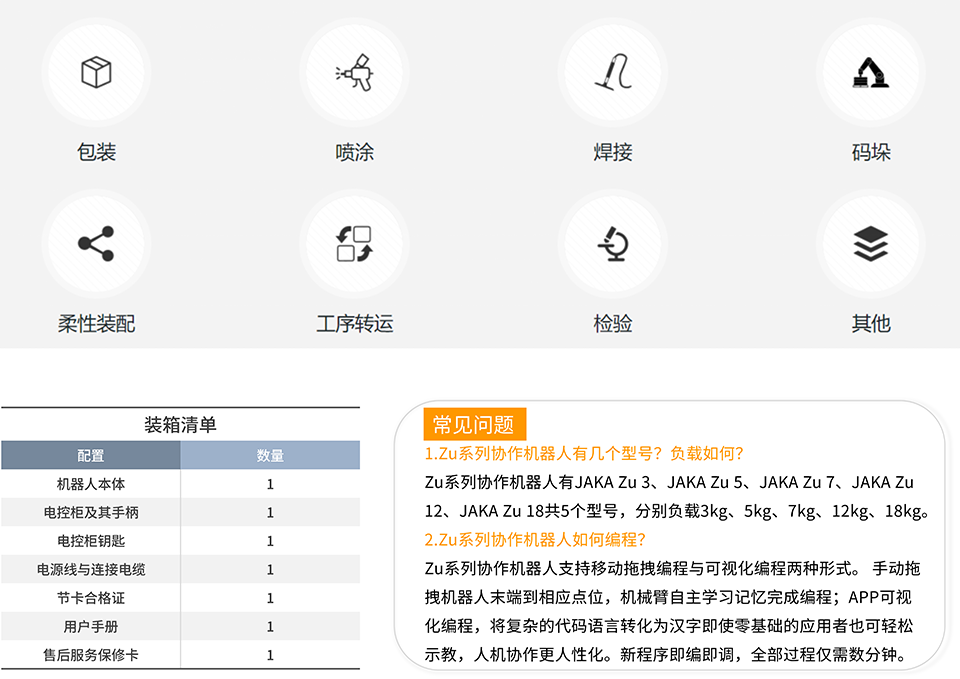
Task: Open the 焊接 welding icon
Action: (x=613, y=72)
